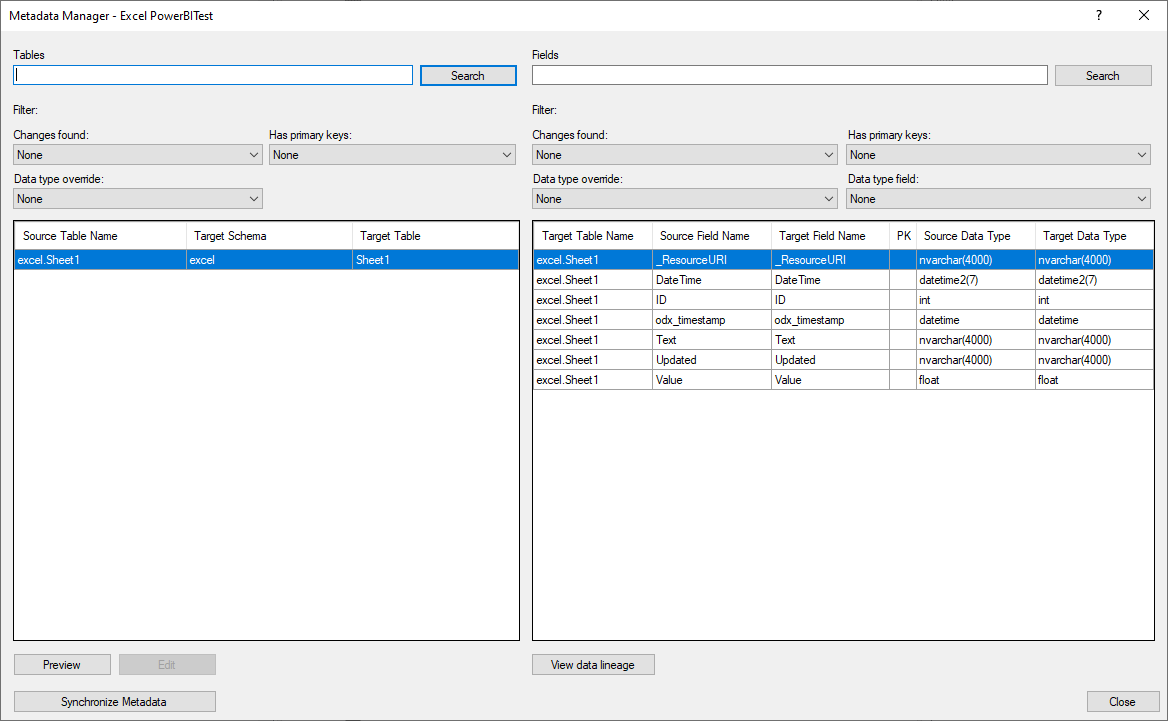Focus the Fields search input field
Viewport: 1168px width, 721px height.
click(x=790, y=75)
